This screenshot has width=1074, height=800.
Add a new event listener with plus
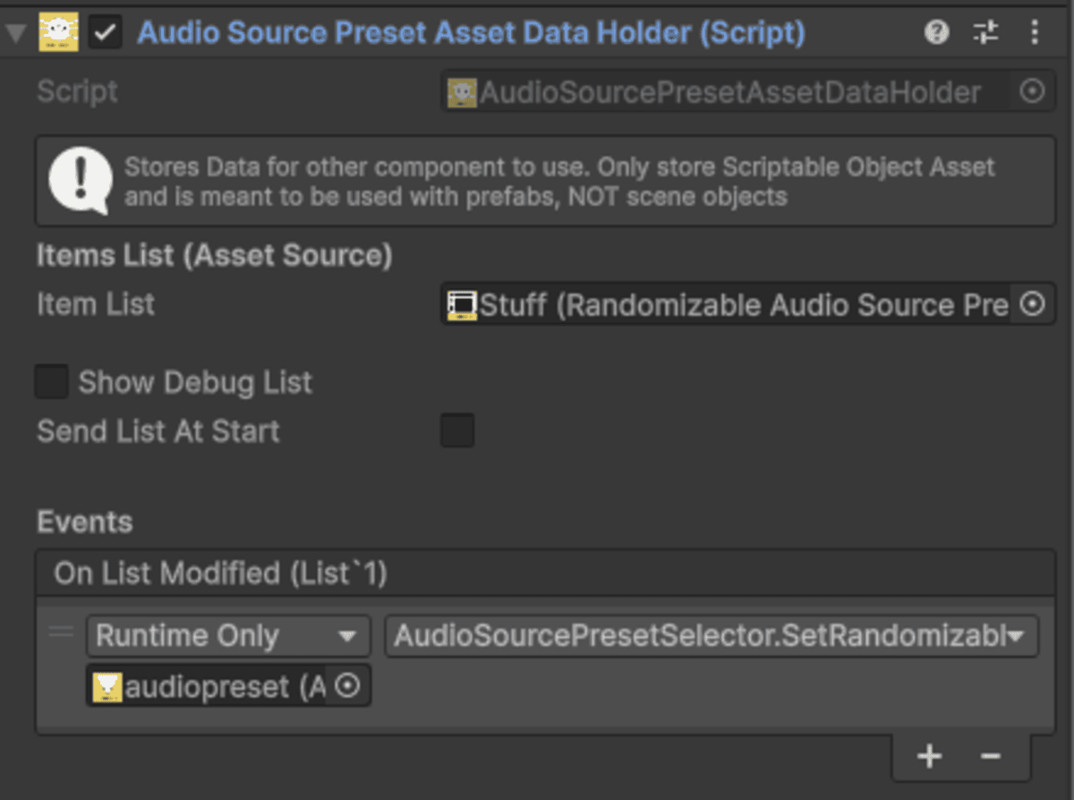929,756
